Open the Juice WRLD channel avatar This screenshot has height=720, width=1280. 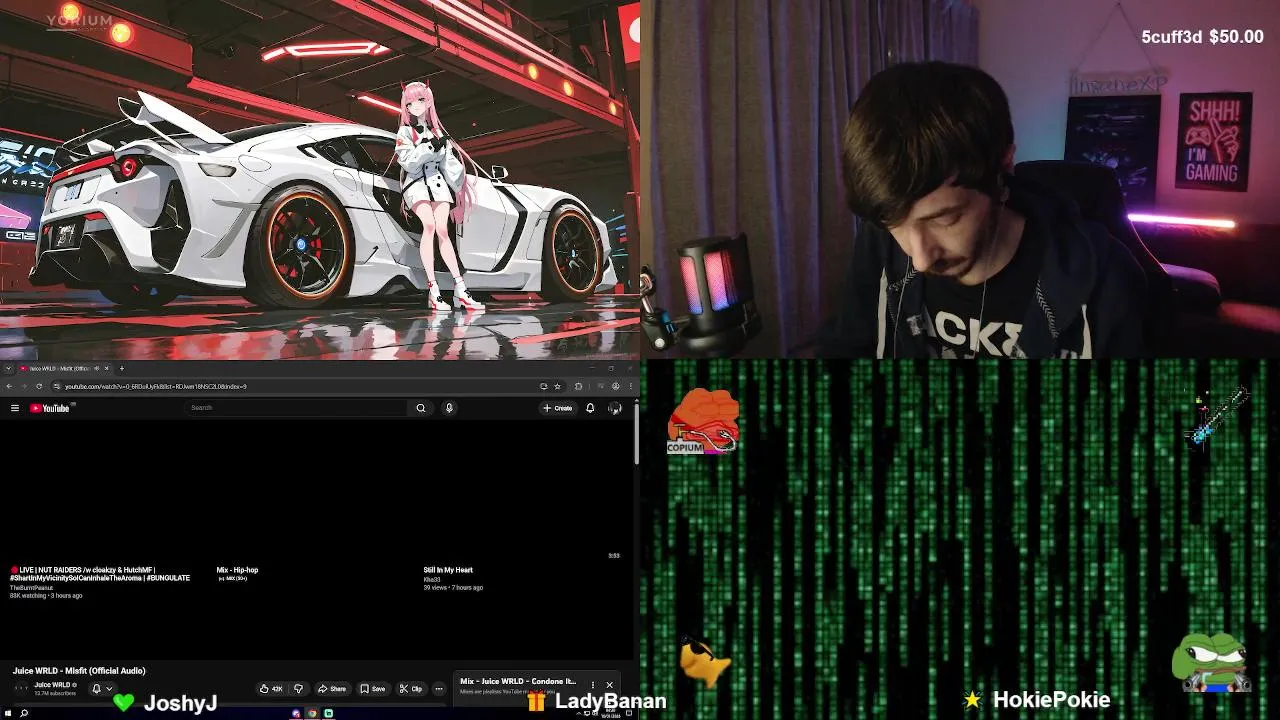(21, 688)
